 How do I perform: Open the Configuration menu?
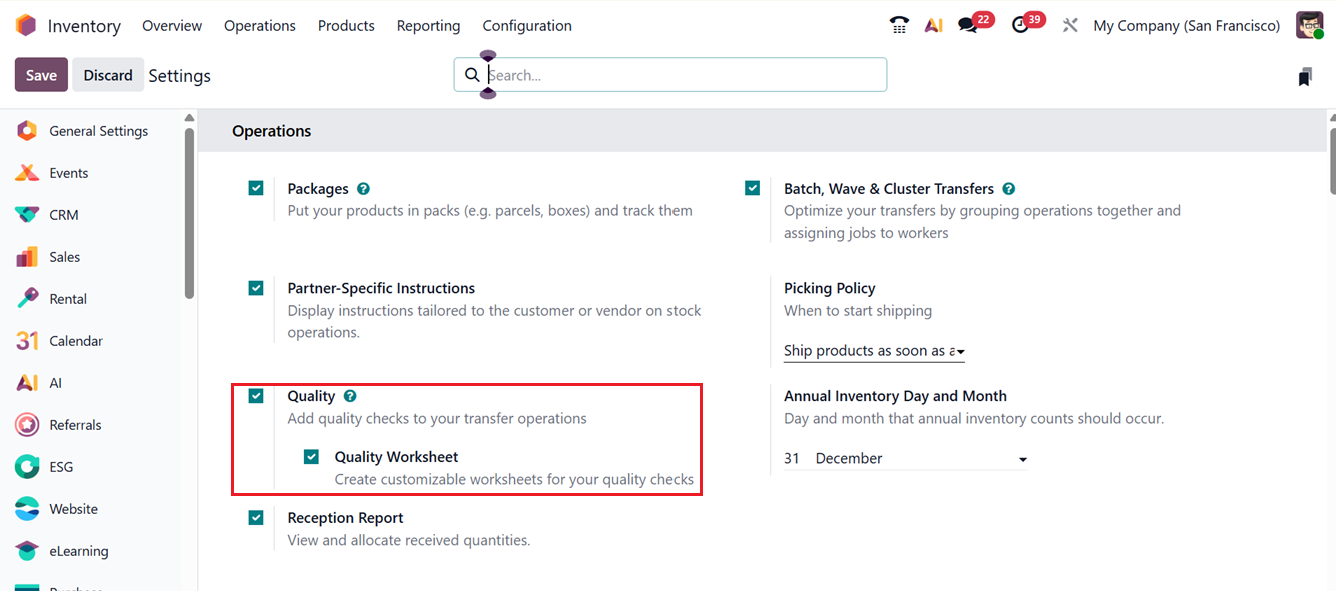coord(527,26)
